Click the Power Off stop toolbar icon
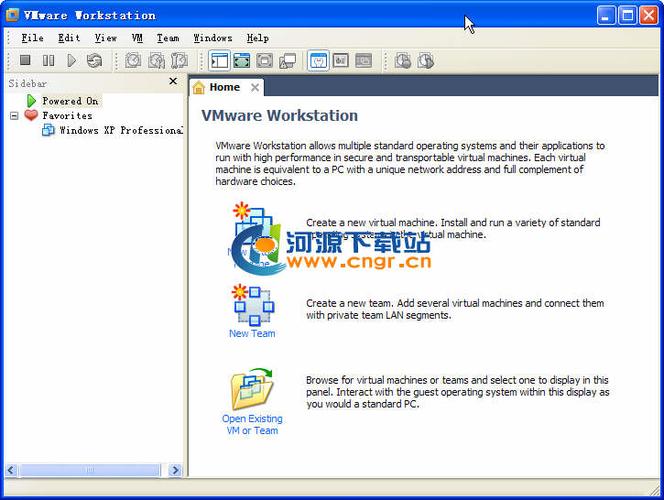The height and width of the screenshot is (500, 664). [25, 60]
